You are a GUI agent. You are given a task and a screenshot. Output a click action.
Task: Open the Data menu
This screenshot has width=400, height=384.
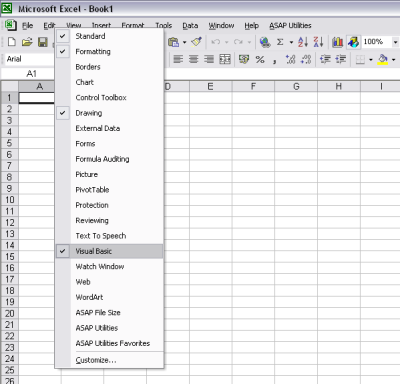(190, 25)
